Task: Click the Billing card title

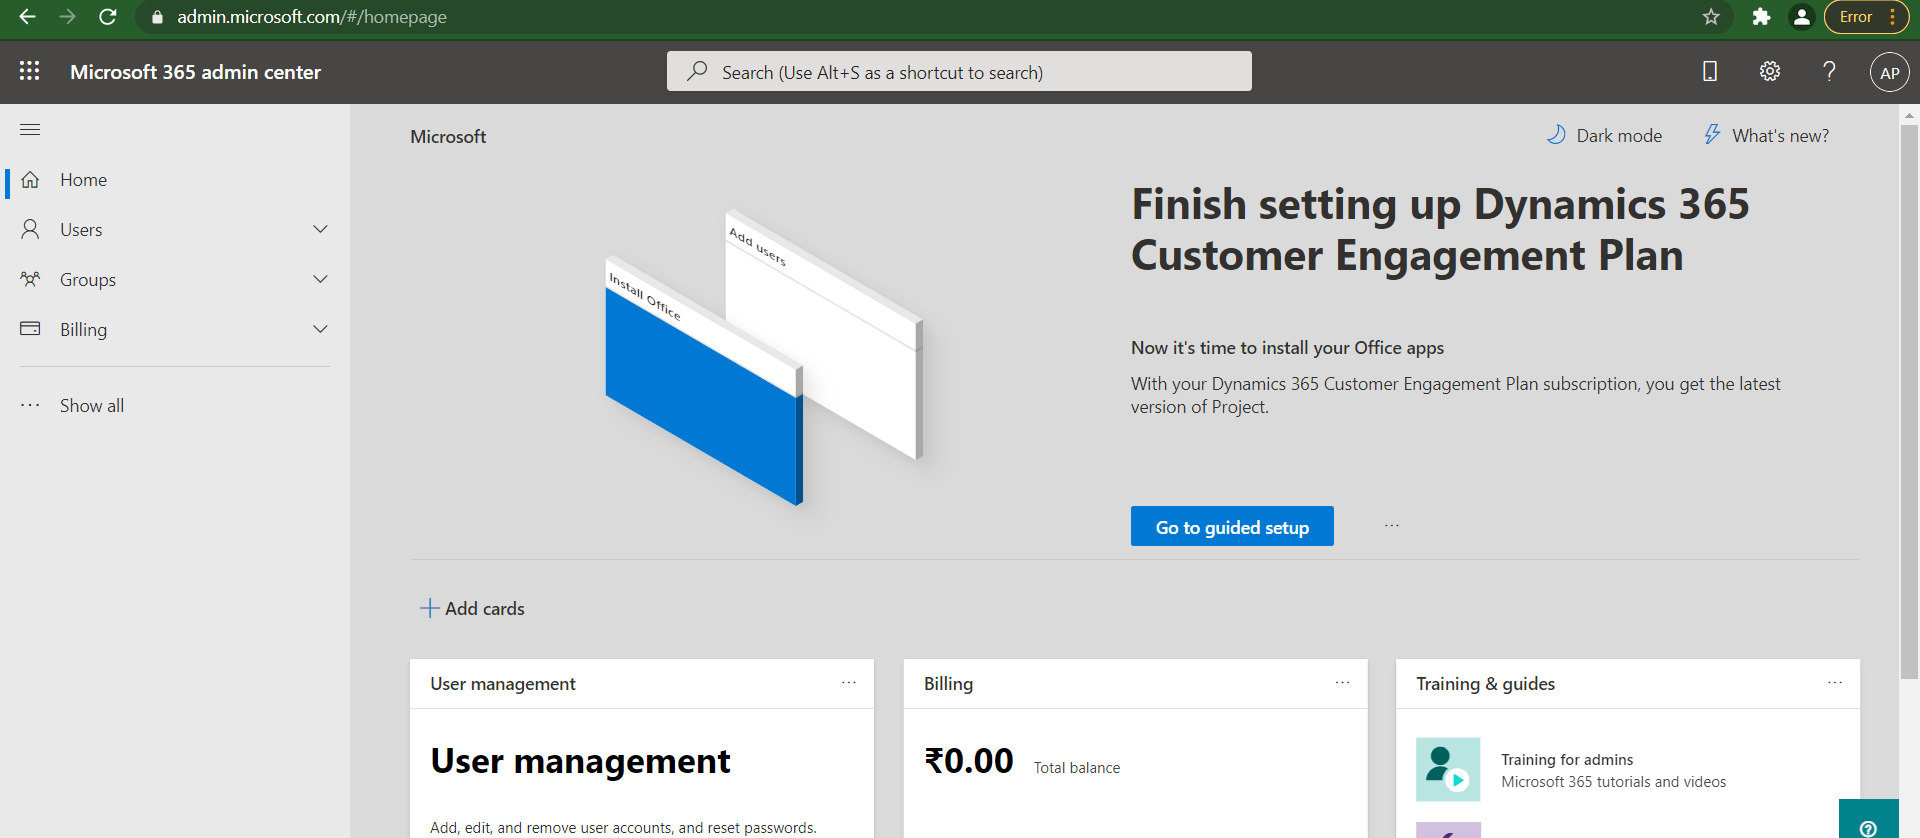Action: point(948,684)
